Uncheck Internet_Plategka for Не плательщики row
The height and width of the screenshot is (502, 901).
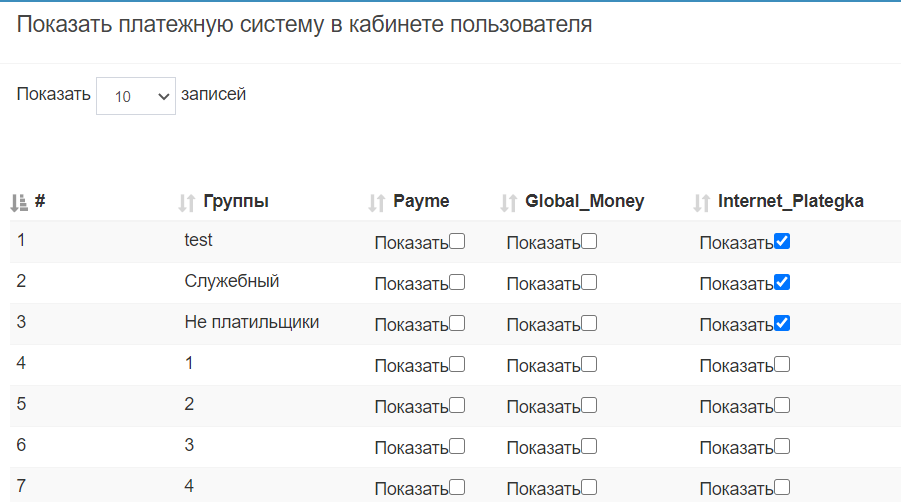pos(782,323)
